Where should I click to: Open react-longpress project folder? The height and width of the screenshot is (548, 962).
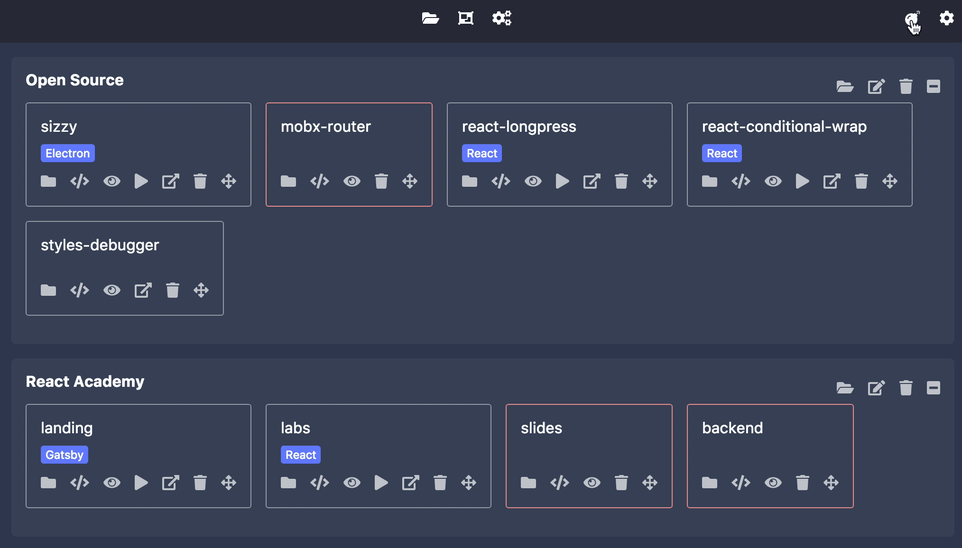click(x=469, y=181)
